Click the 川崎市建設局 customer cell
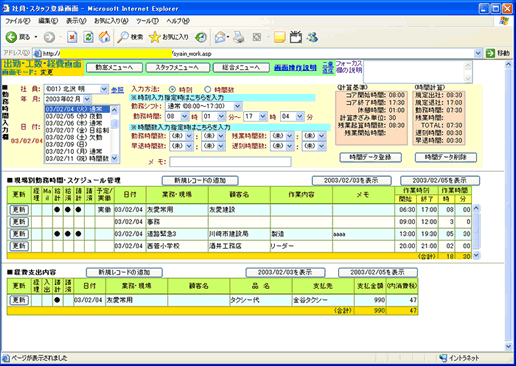Image resolution: width=516 pixels, height=366 pixels. point(239,234)
